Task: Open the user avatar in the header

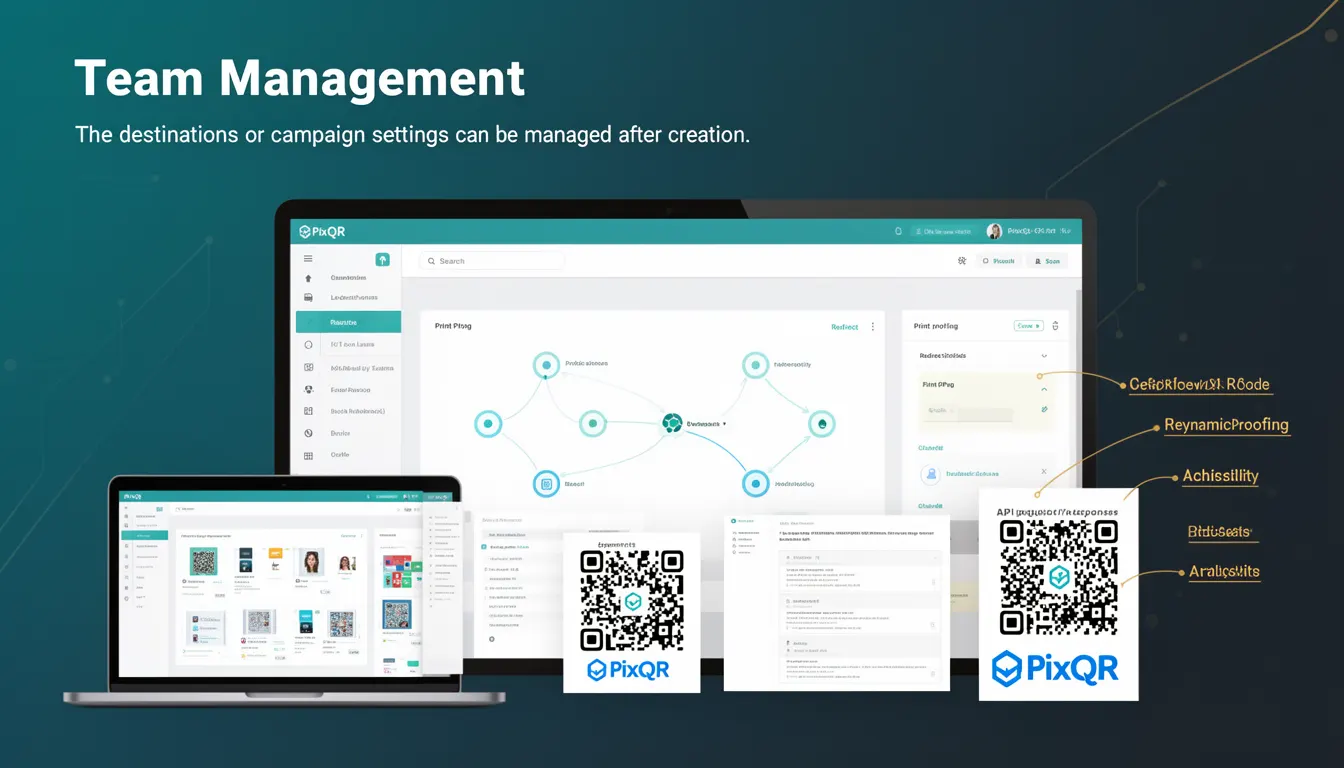Action: click(994, 231)
